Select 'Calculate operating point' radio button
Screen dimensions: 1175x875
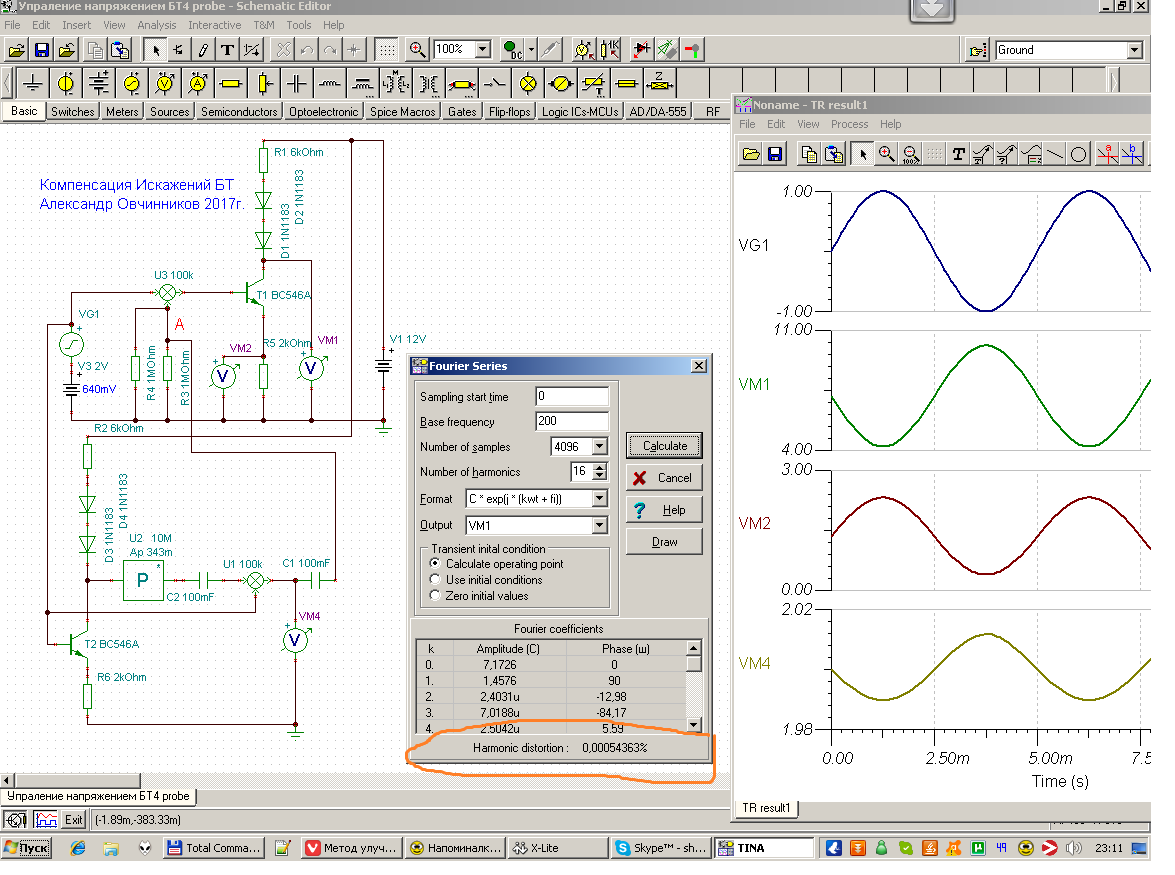click(x=435, y=564)
